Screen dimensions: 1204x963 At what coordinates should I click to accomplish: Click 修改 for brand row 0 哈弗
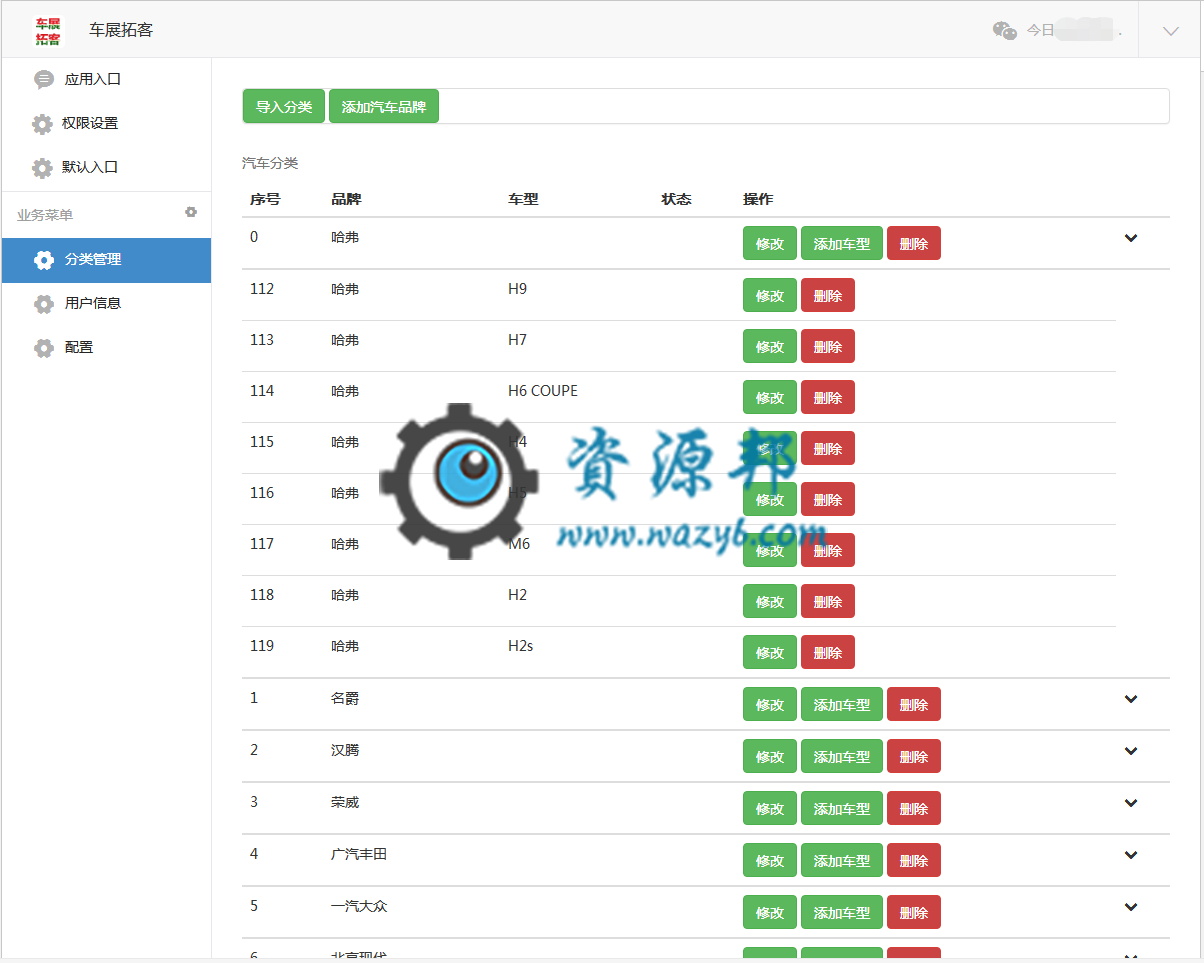(770, 243)
